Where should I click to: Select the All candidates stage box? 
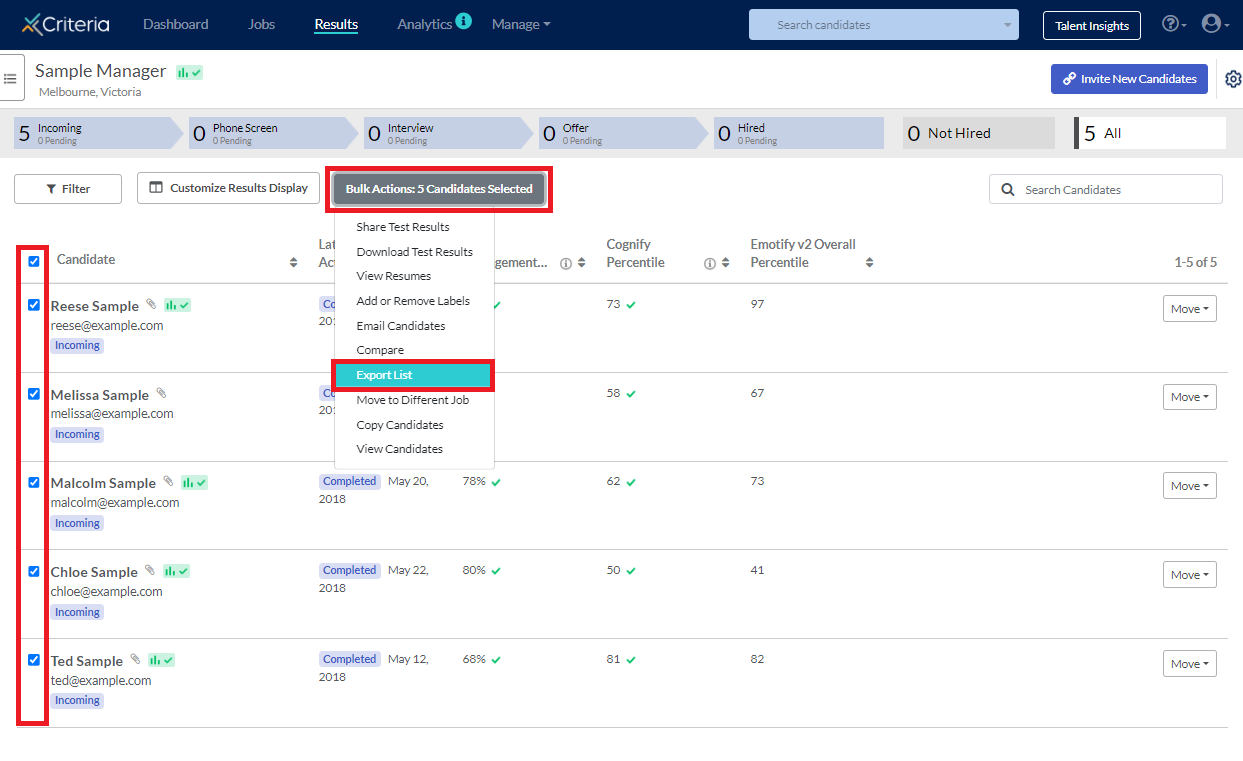[x=1150, y=133]
